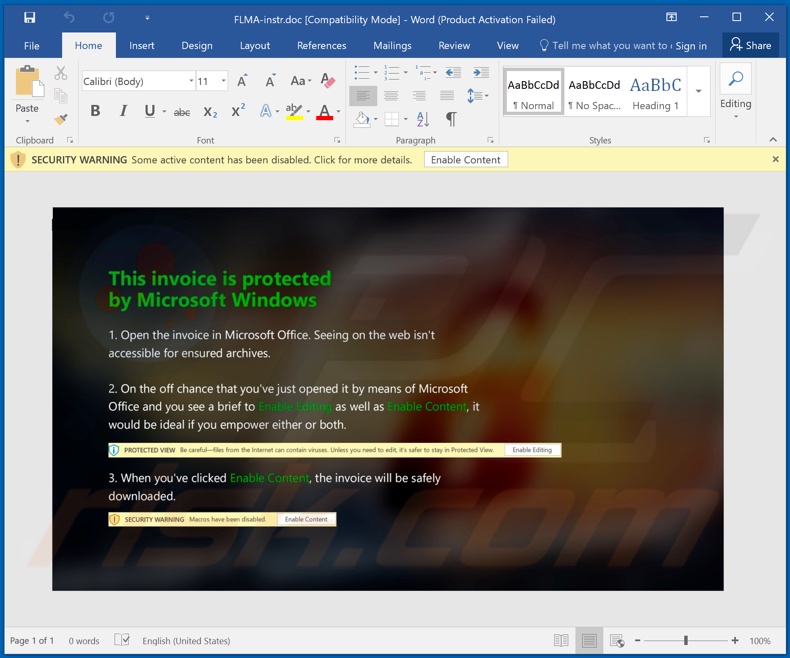Click the Copy icon
The width and height of the screenshot is (790, 658).
click(61, 96)
